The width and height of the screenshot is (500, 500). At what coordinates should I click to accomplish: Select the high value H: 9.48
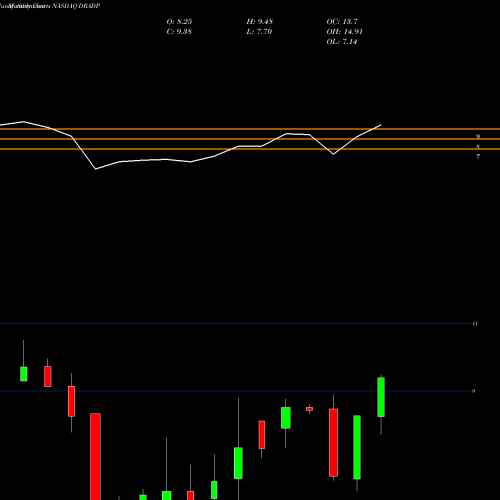coord(260,22)
